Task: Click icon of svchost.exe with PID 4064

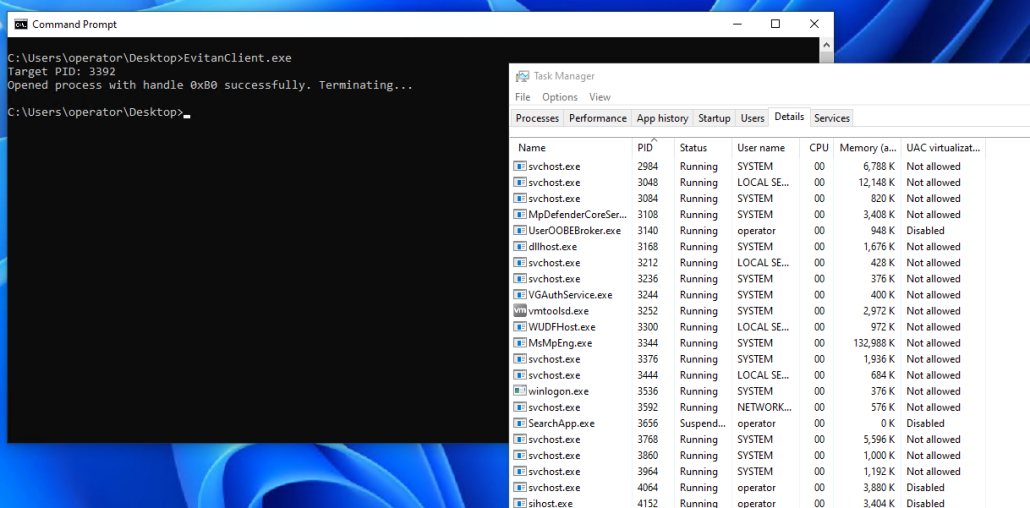Action: click(x=520, y=488)
